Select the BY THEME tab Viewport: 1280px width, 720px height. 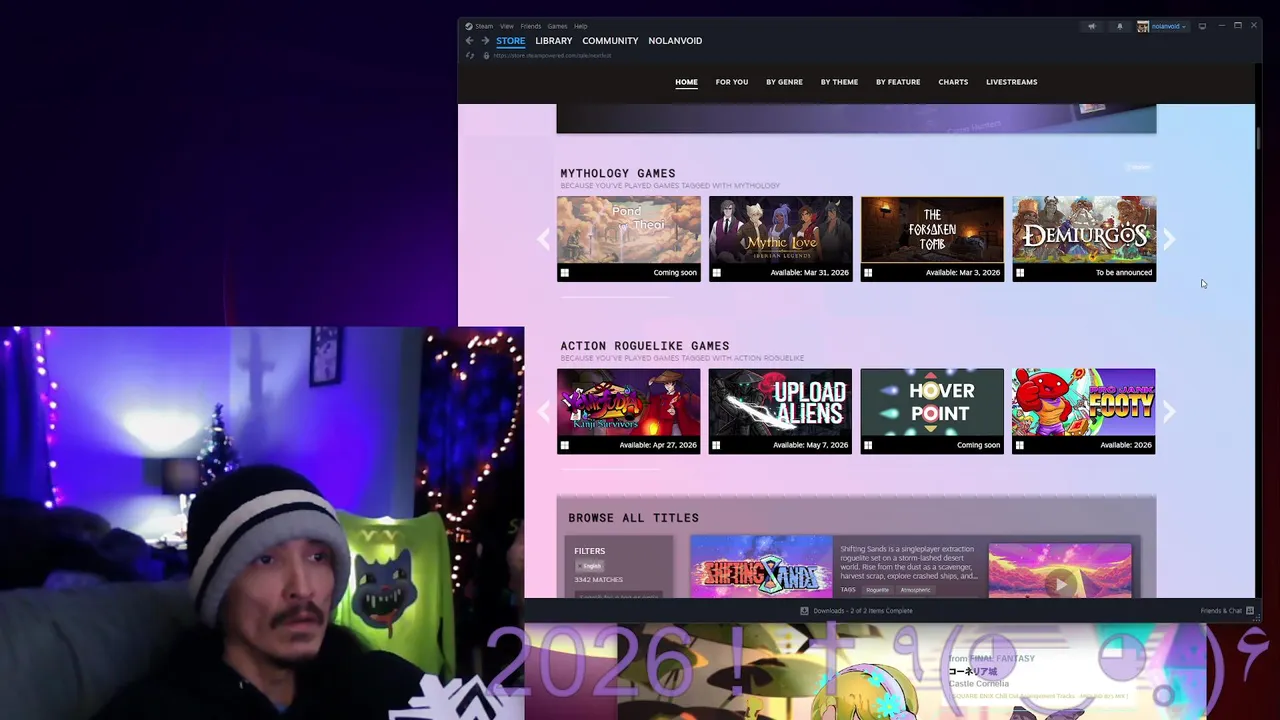pos(839,82)
